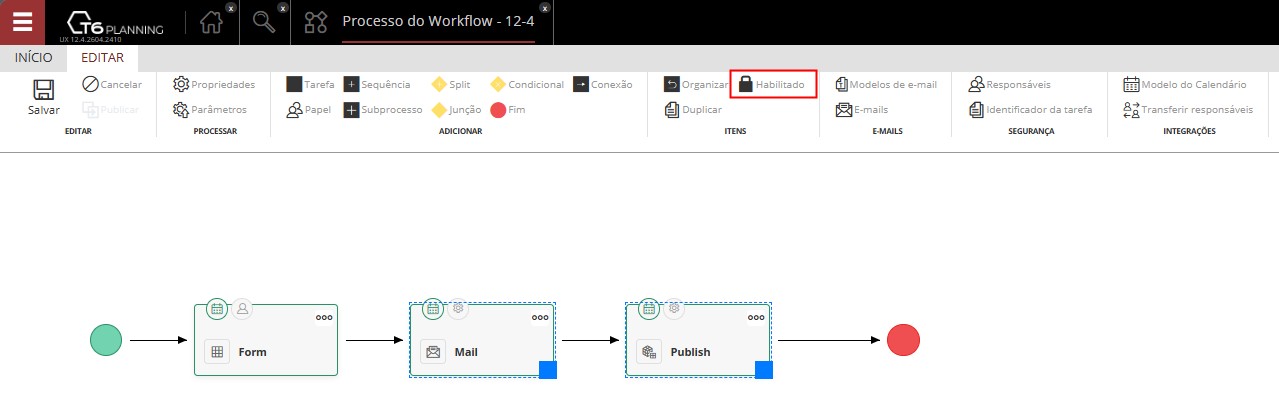The width and height of the screenshot is (1279, 414).
Task: Click the workflow diagram tab icon
Action: [x=315, y=22]
